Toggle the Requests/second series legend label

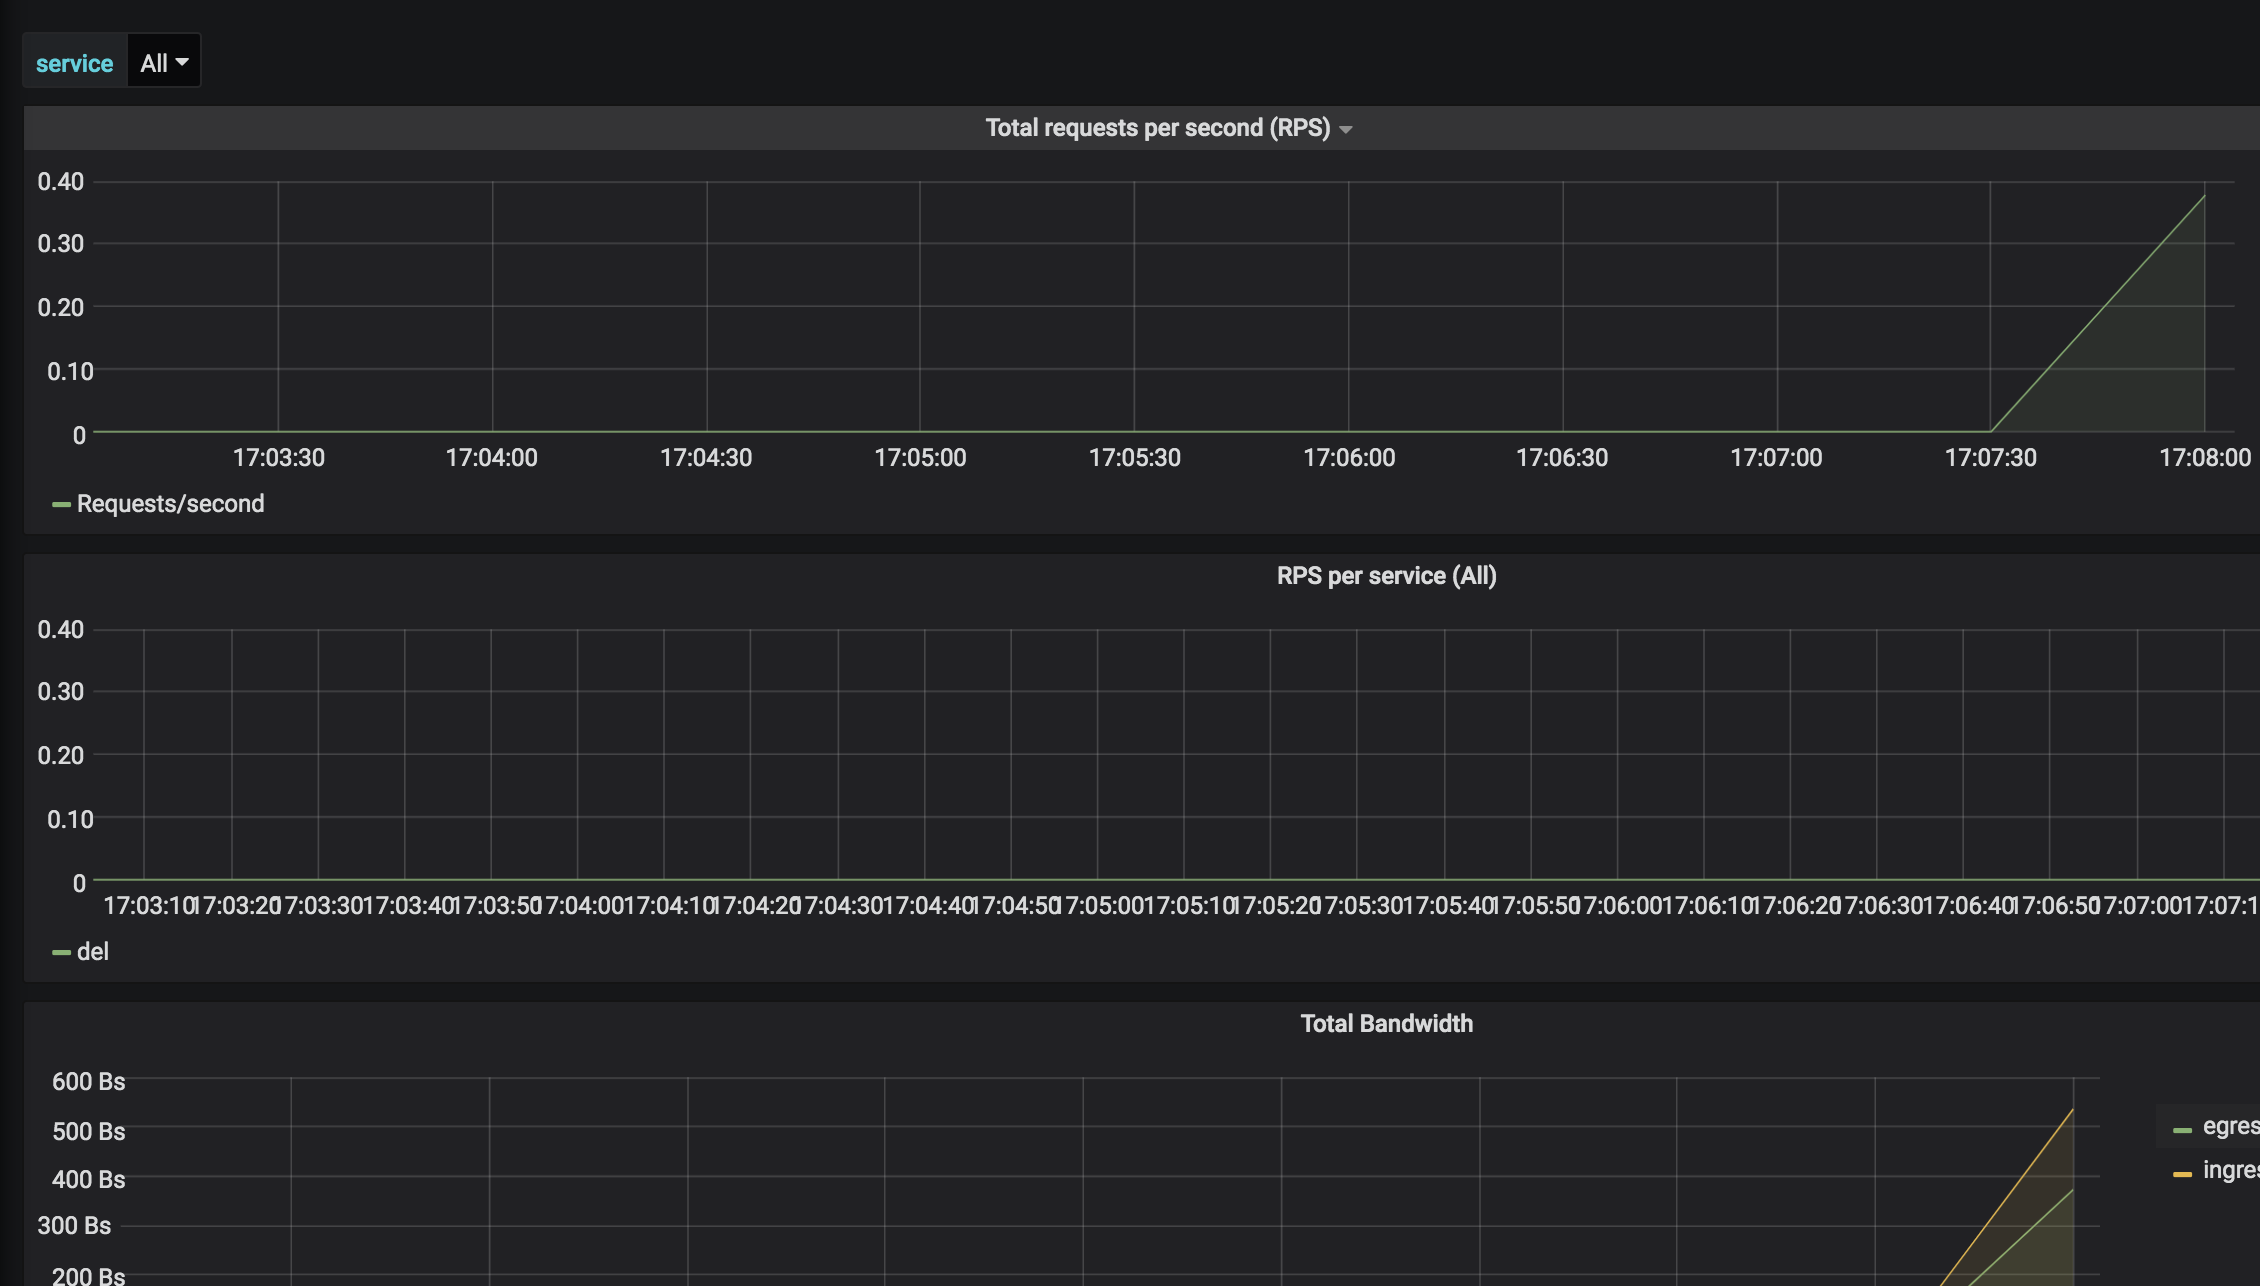coord(171,504)
